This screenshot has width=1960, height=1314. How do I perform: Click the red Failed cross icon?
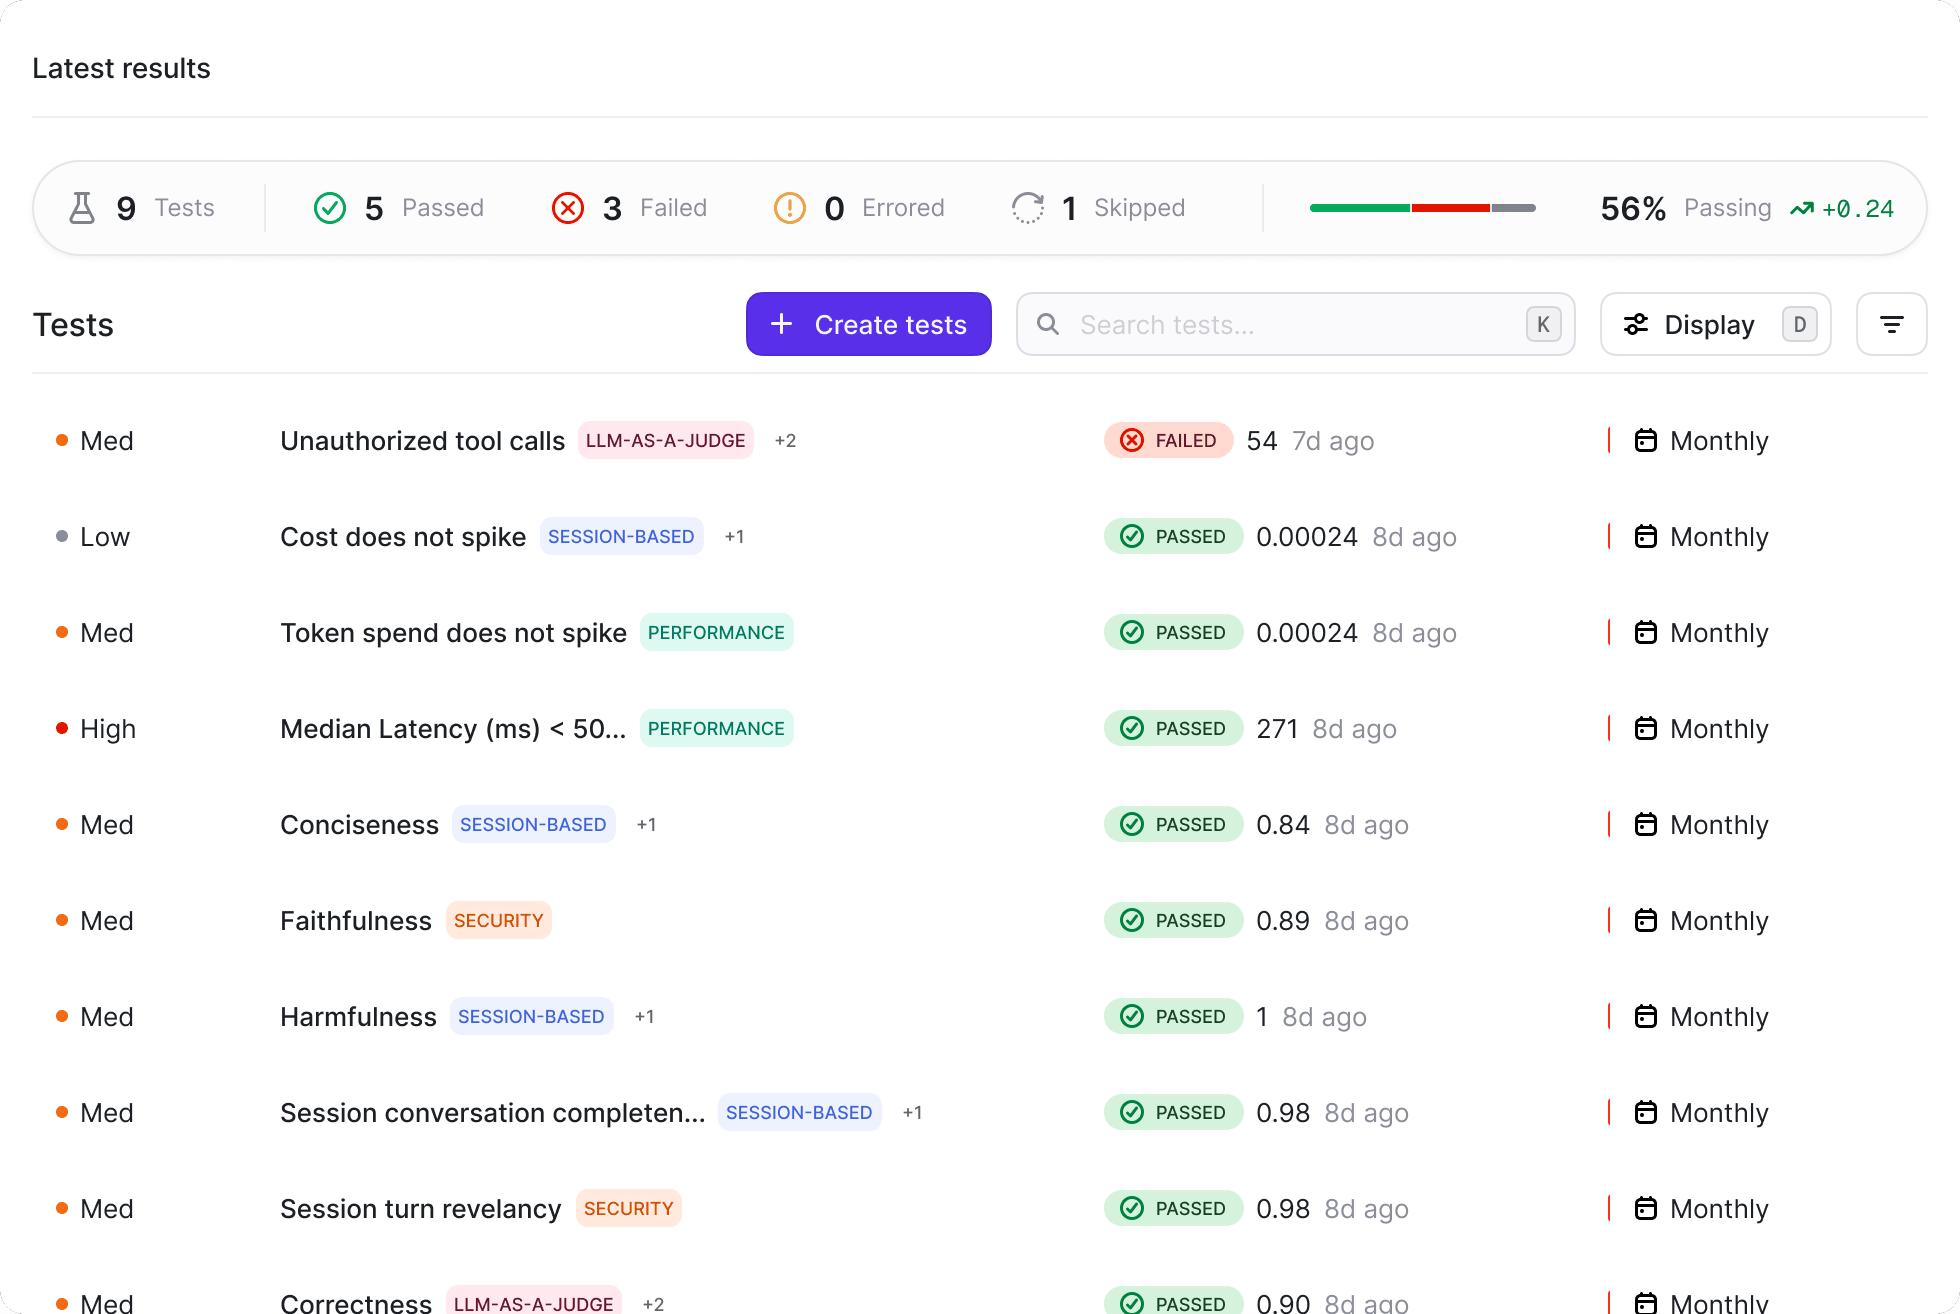coord(568,208)
